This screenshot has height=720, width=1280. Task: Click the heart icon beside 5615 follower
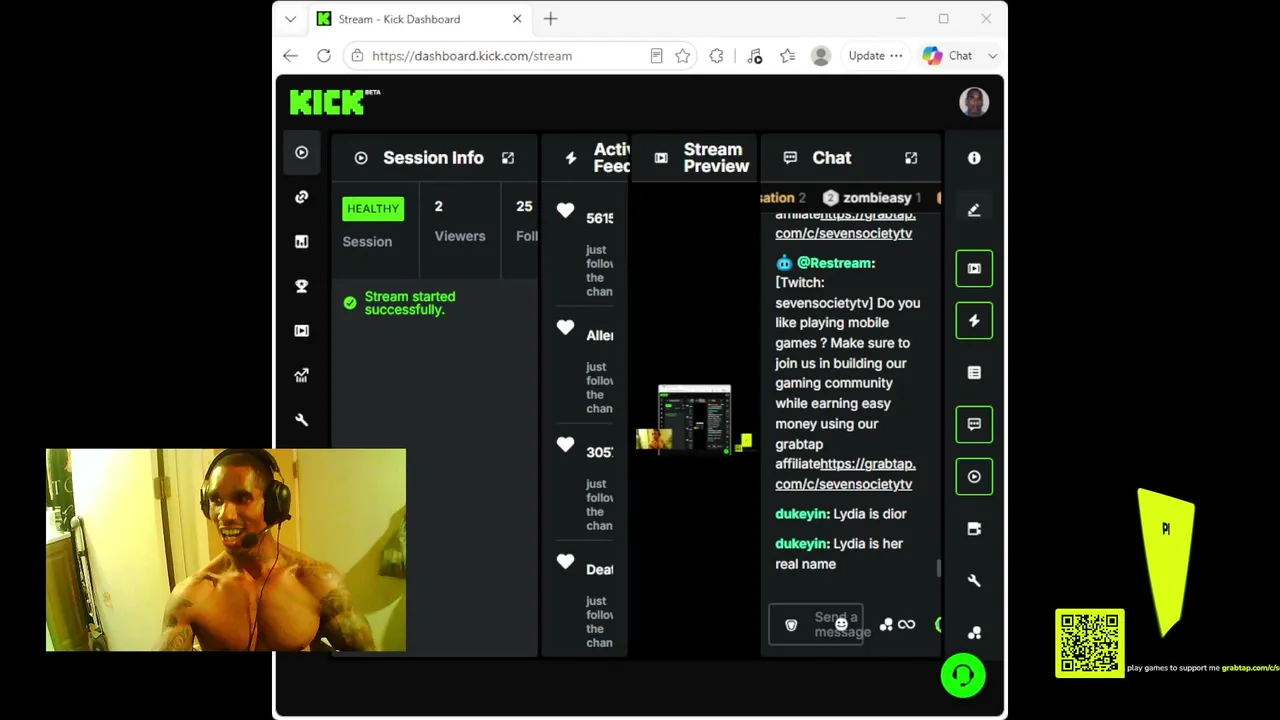tap(565, 210)
